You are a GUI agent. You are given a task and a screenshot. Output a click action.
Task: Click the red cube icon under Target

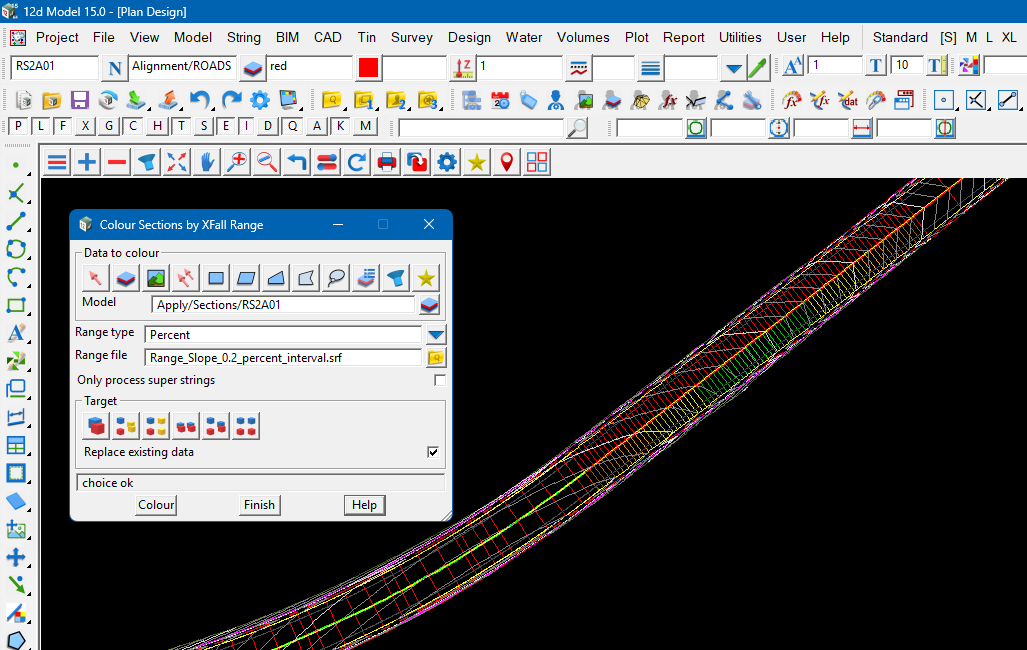(x=96, y=427)
